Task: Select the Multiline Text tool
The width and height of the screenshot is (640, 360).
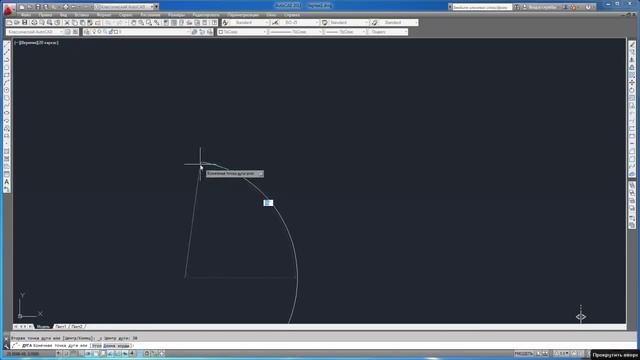Action: tap(7, 182)
